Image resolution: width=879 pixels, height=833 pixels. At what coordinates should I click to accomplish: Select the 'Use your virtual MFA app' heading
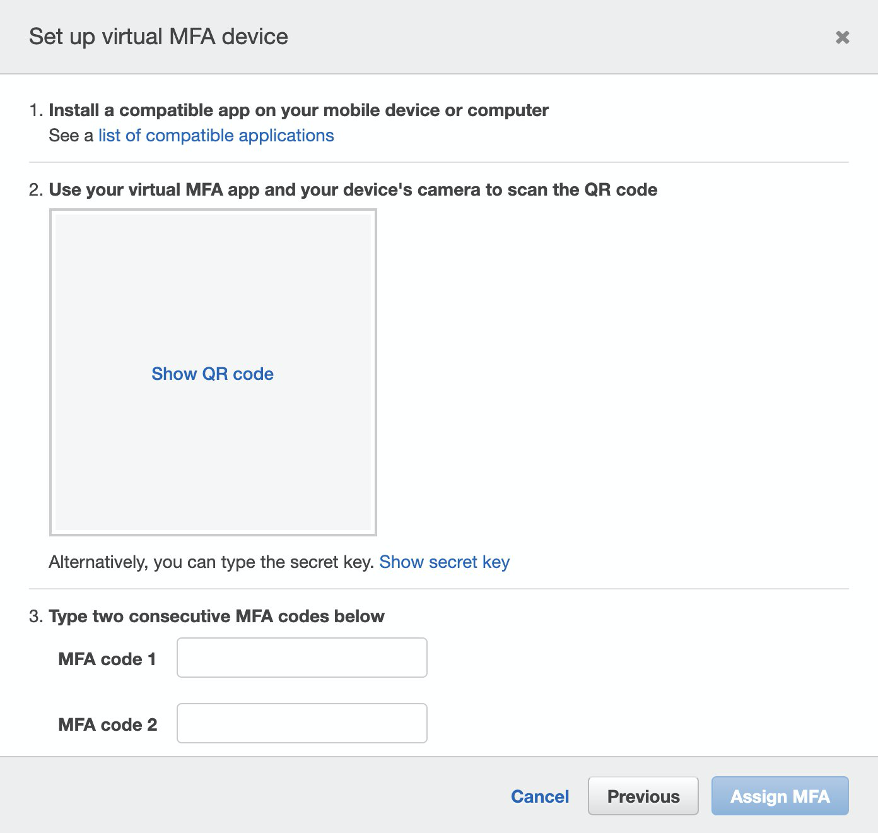pyautogui.click(x=352, y=189)
